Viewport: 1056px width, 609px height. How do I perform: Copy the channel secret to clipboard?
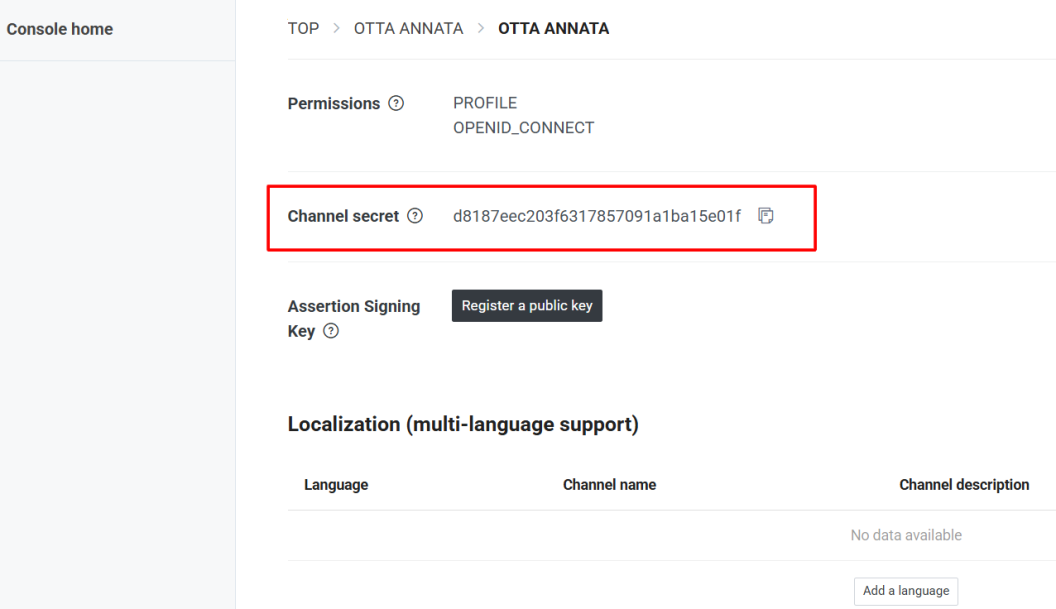coord(766,216)
